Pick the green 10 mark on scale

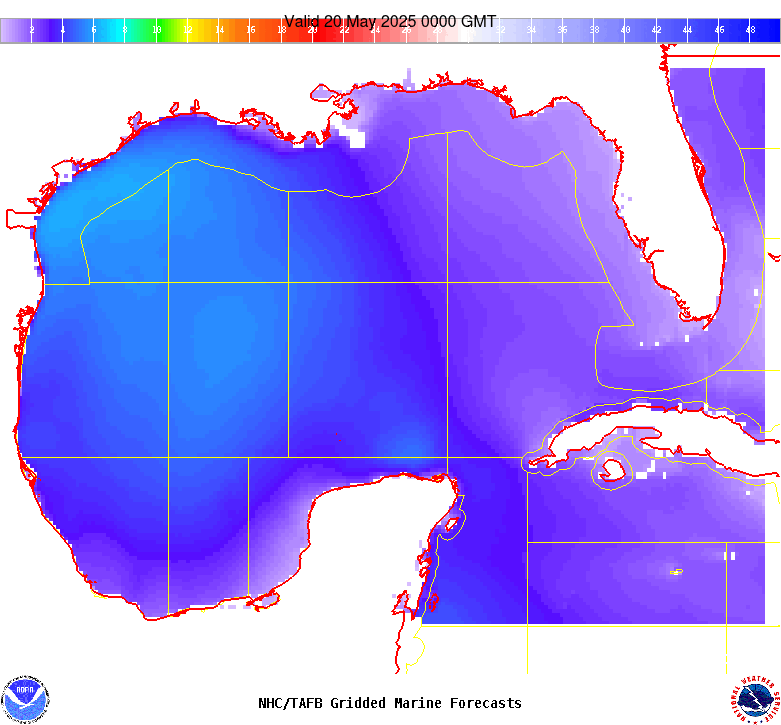(x=156, y=30)
